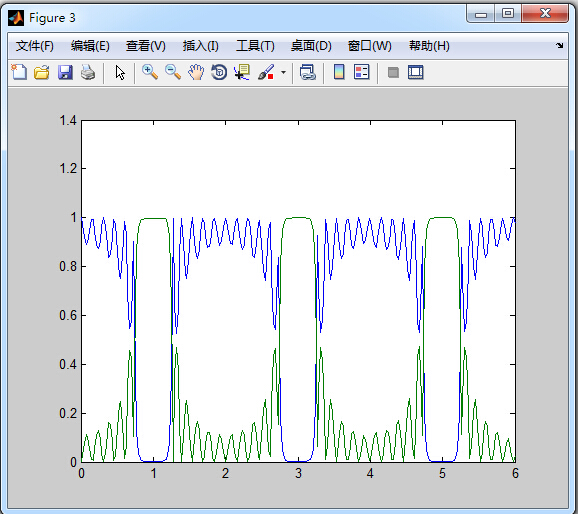Select the Rotate 3D tool
This screenshot has width=578, height=514.
(x=219, y=72)
